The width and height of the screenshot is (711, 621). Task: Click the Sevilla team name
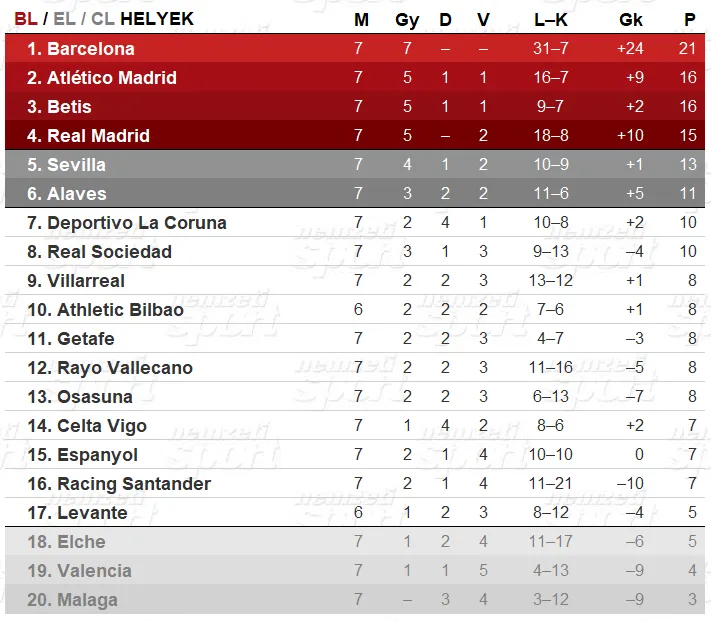76,165
